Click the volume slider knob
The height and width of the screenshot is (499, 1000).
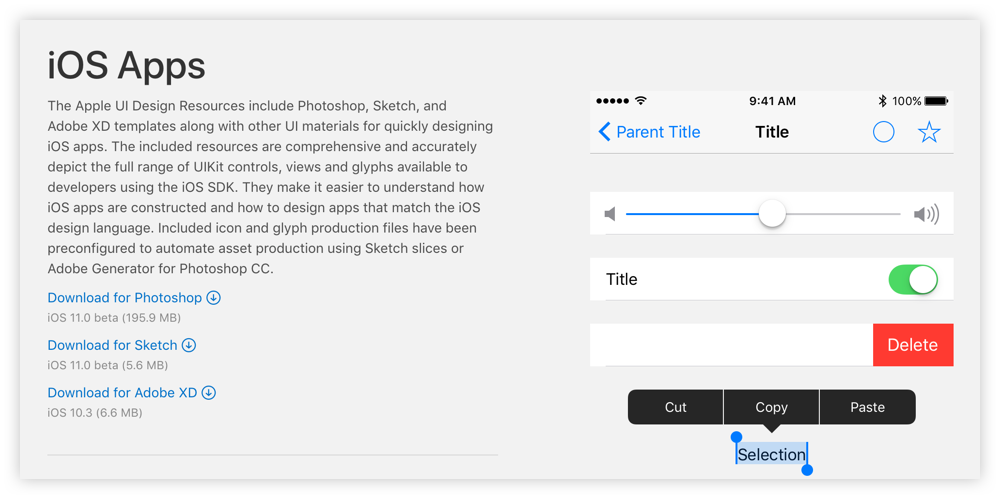tap(772, 214)
